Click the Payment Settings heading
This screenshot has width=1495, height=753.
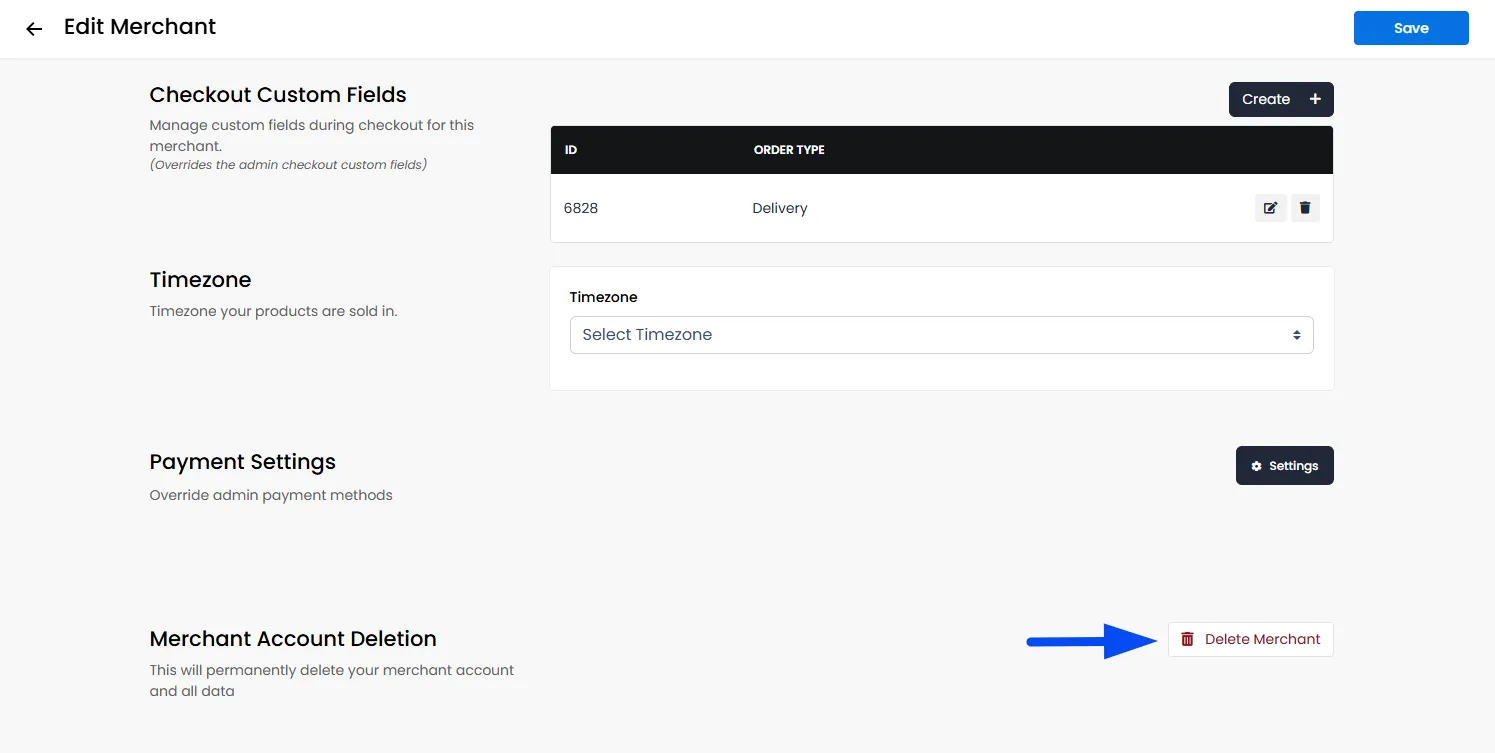pos(242,462)
